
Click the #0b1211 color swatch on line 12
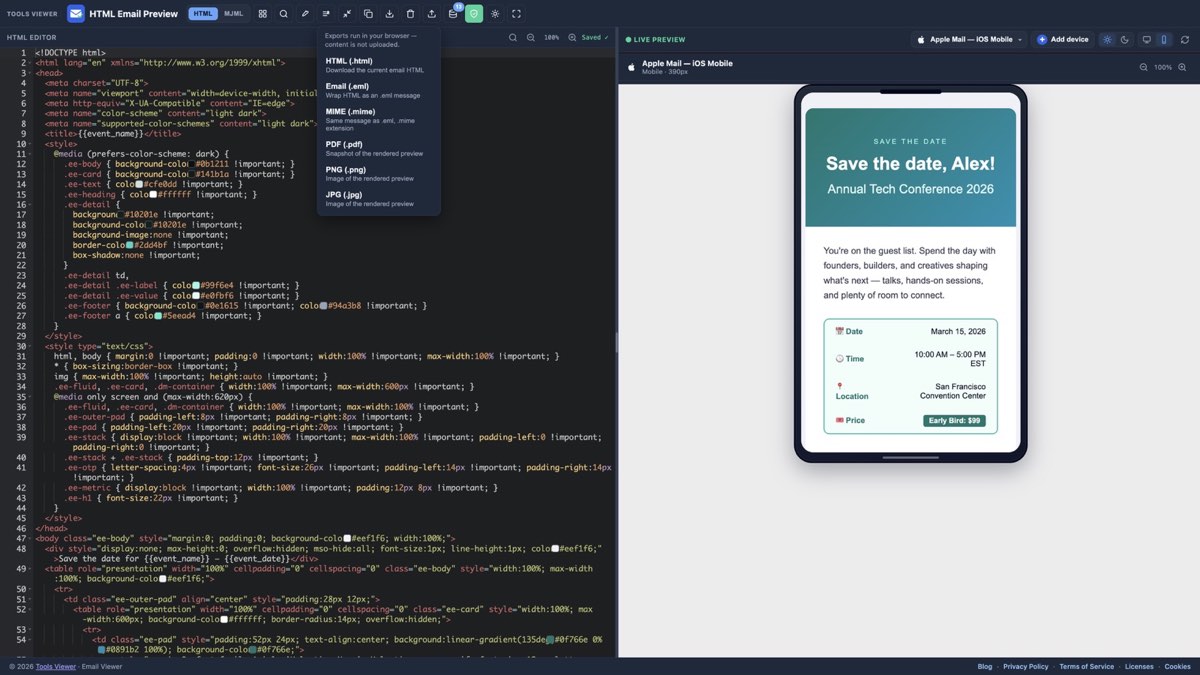[190, 164]
